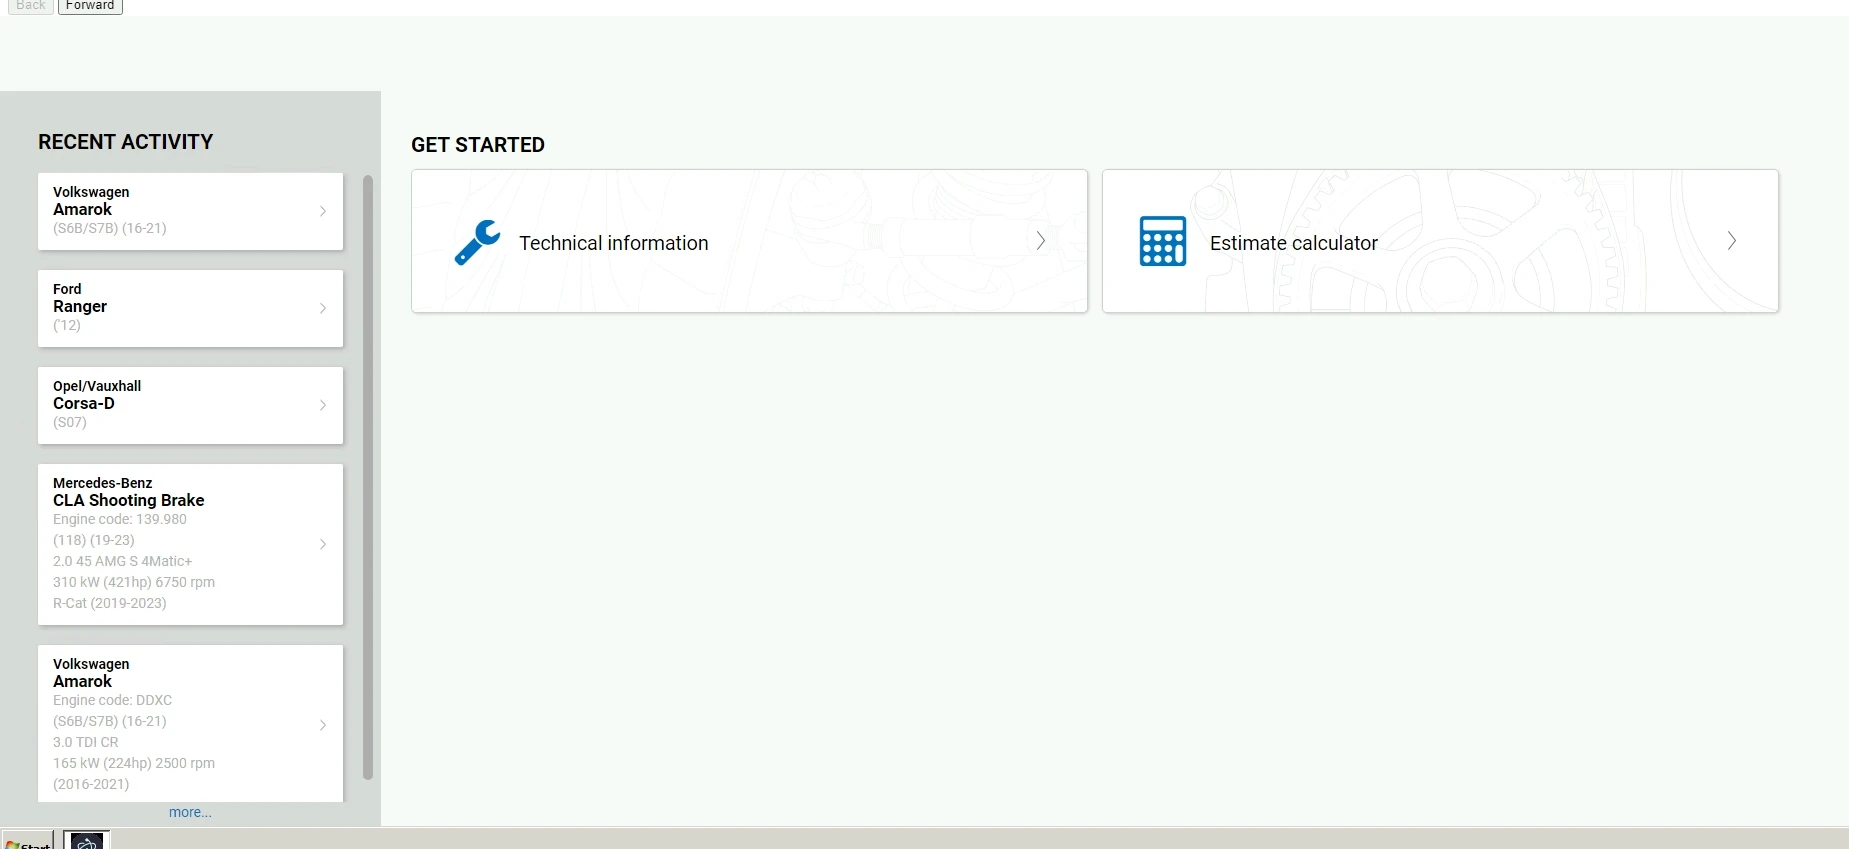Select CLA Shooting Brake recent vehicle
This screenshot has height=849, width=1849.
tap(190, 544)
